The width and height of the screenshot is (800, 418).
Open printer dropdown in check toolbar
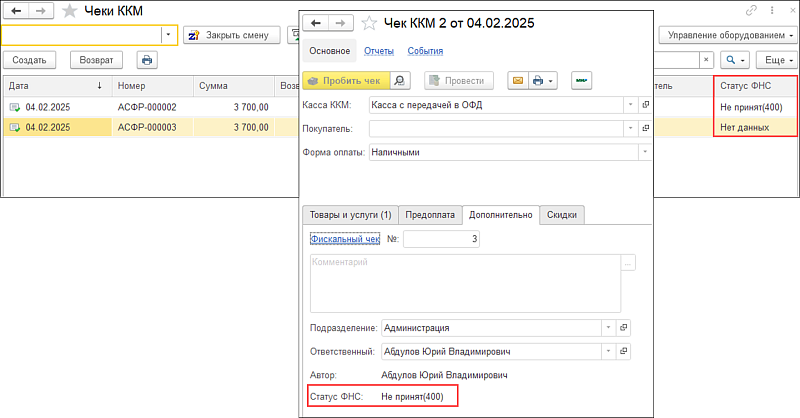[x=542, y=81]
